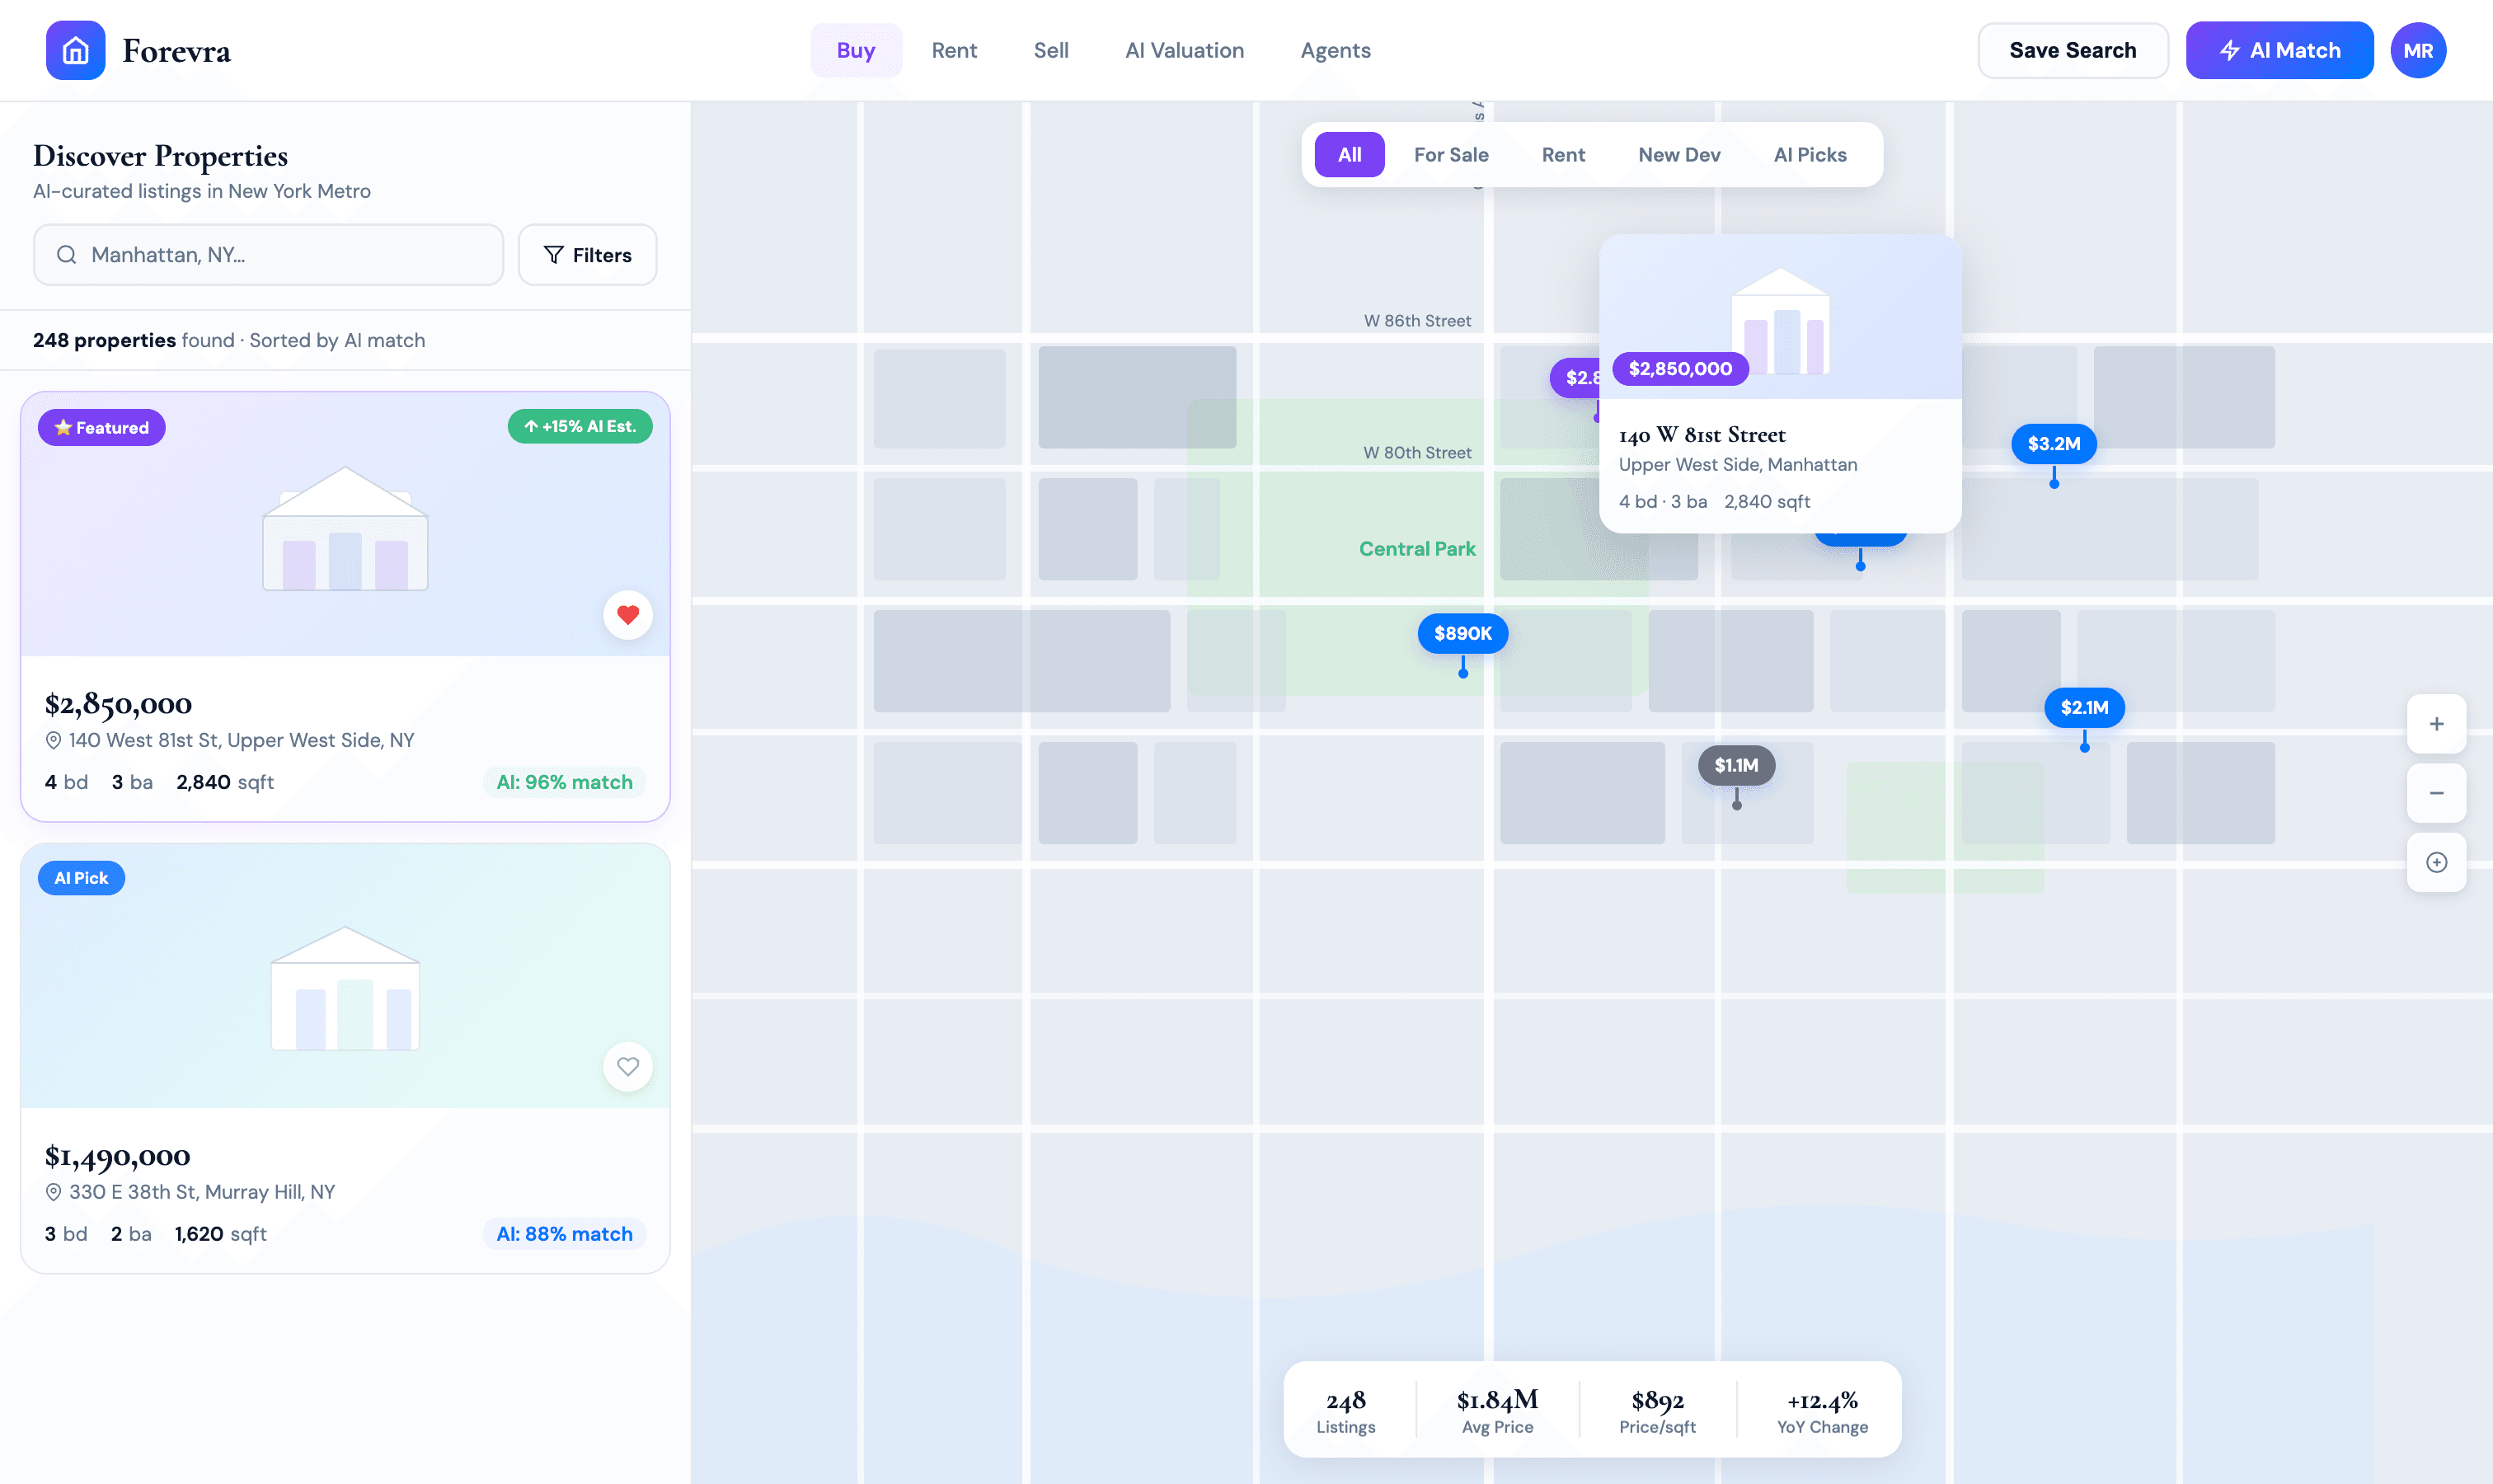Viewport: 2493px width, 1484px height.
Task: Open the Rent page in top navigation
Action: [953, 50]
